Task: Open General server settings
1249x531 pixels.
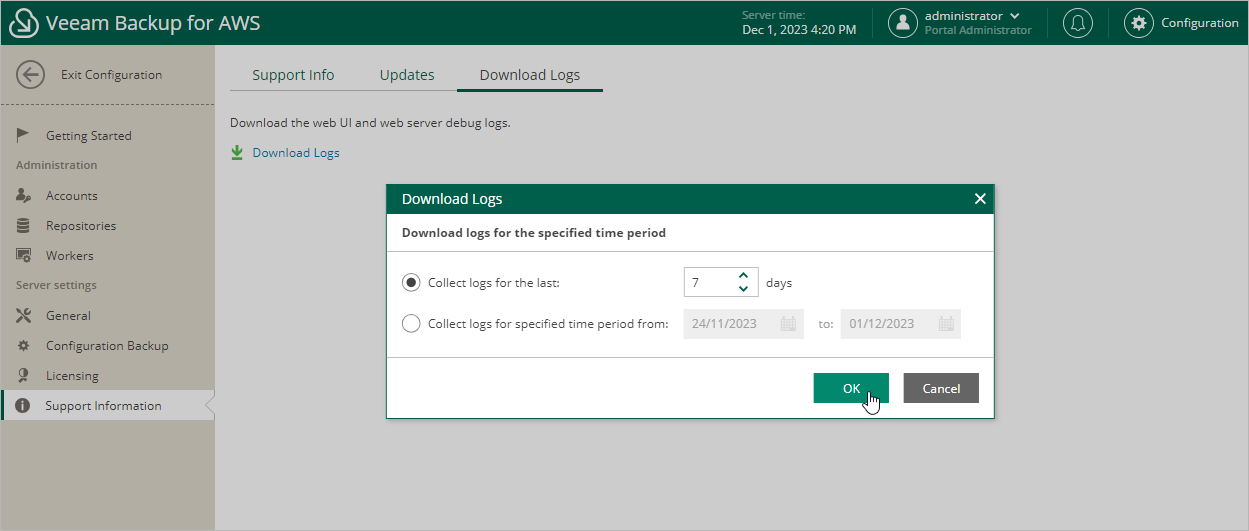Action: coord(68,316)
